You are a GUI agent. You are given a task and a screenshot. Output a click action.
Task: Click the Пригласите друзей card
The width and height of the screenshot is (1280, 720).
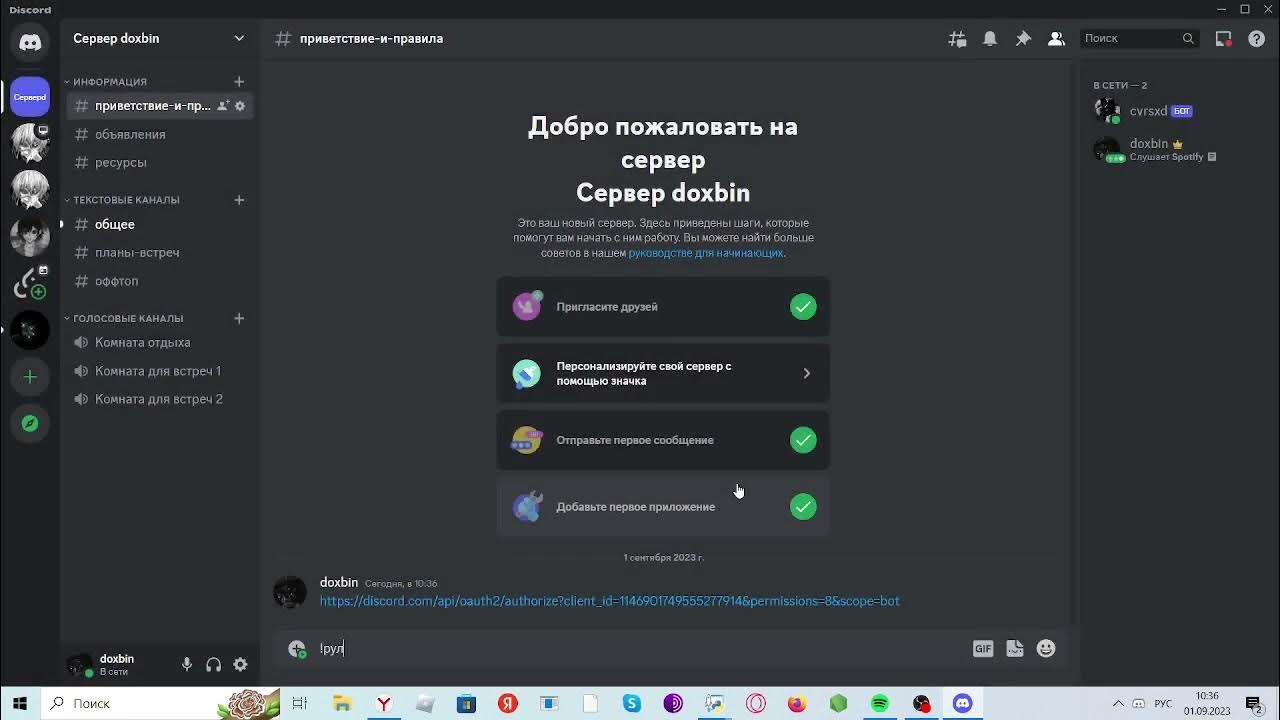coord(663,307)
